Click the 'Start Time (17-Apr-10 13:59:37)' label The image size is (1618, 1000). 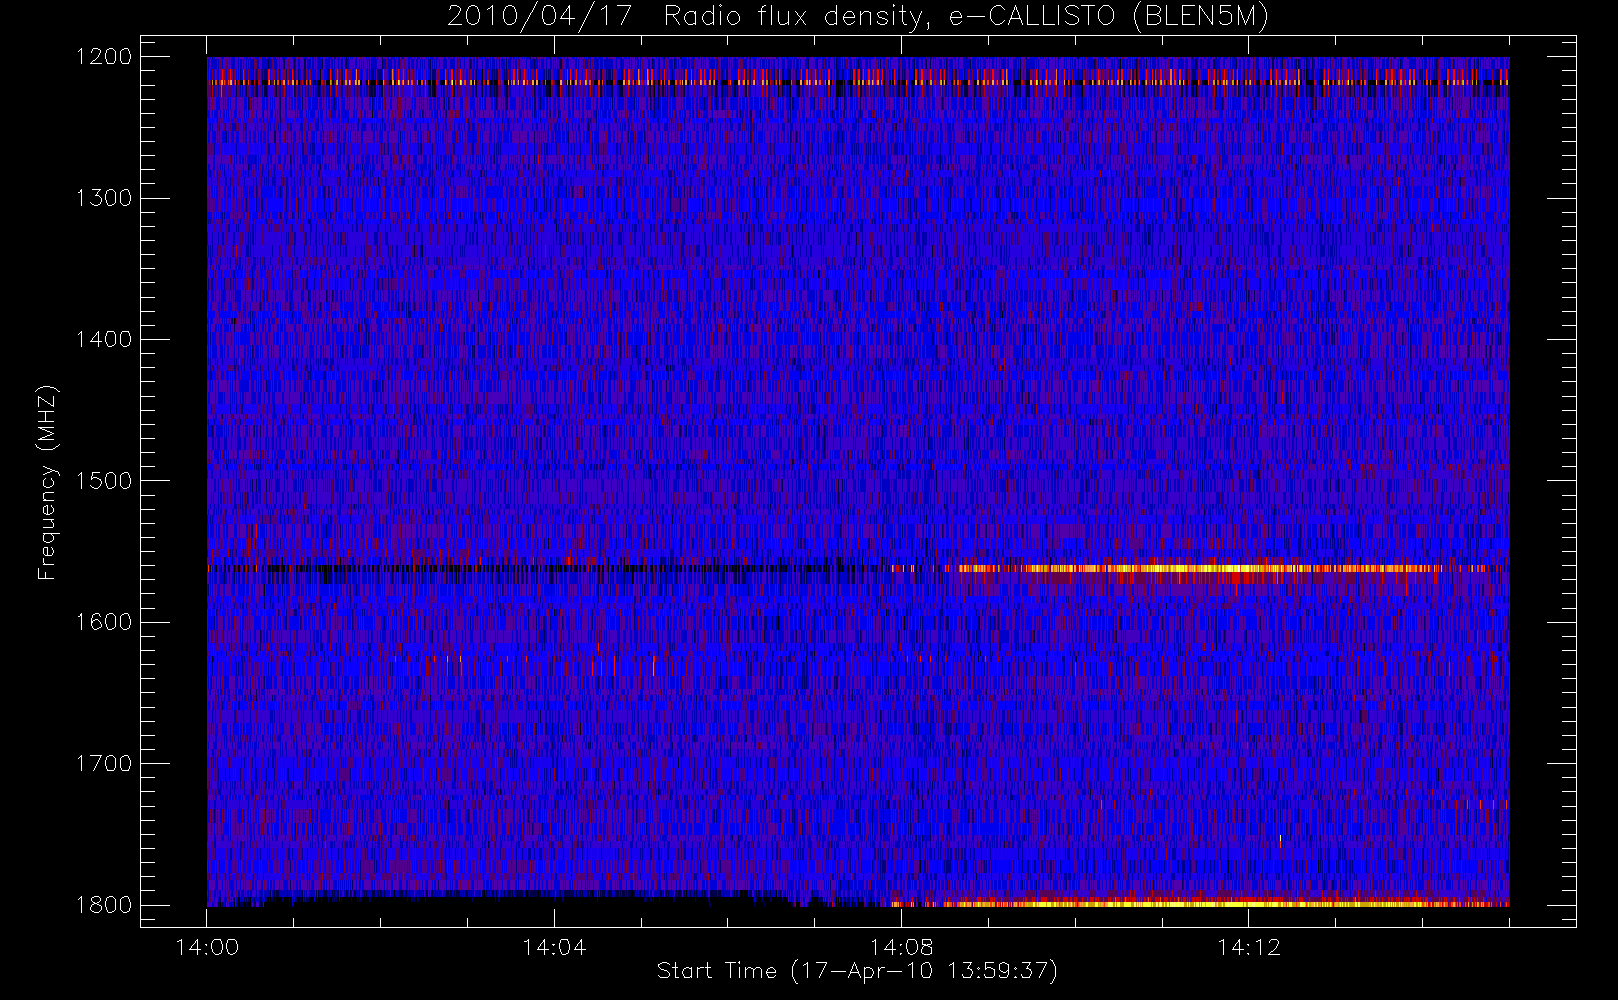click(857, 971)
